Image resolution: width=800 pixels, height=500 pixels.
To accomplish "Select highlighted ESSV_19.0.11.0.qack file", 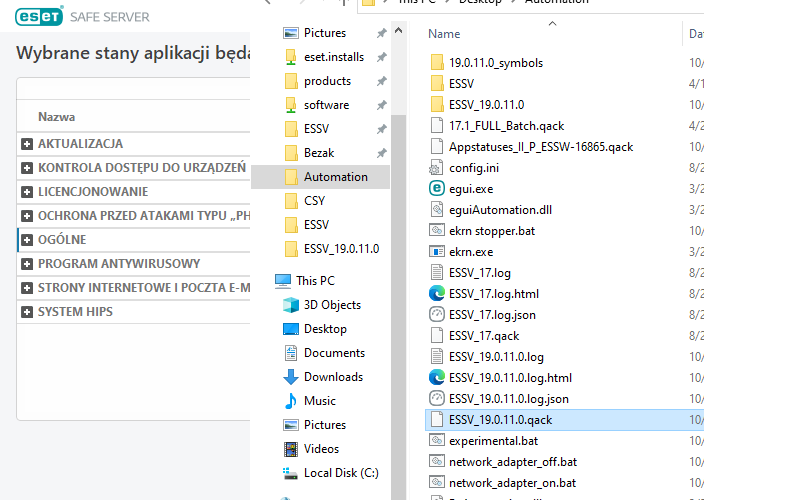I will click(564, 420).
